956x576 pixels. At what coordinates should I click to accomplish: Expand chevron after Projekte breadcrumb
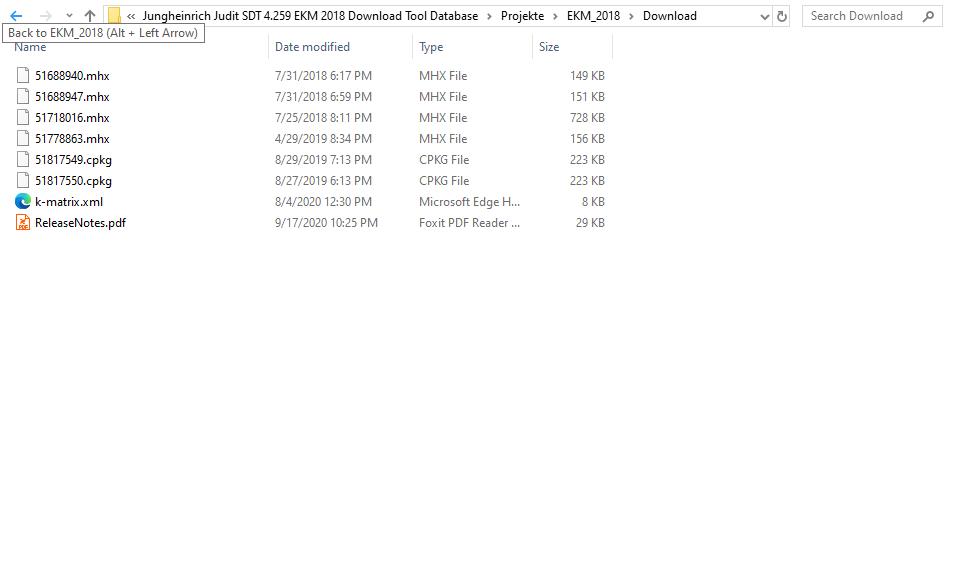click(555, 16)
